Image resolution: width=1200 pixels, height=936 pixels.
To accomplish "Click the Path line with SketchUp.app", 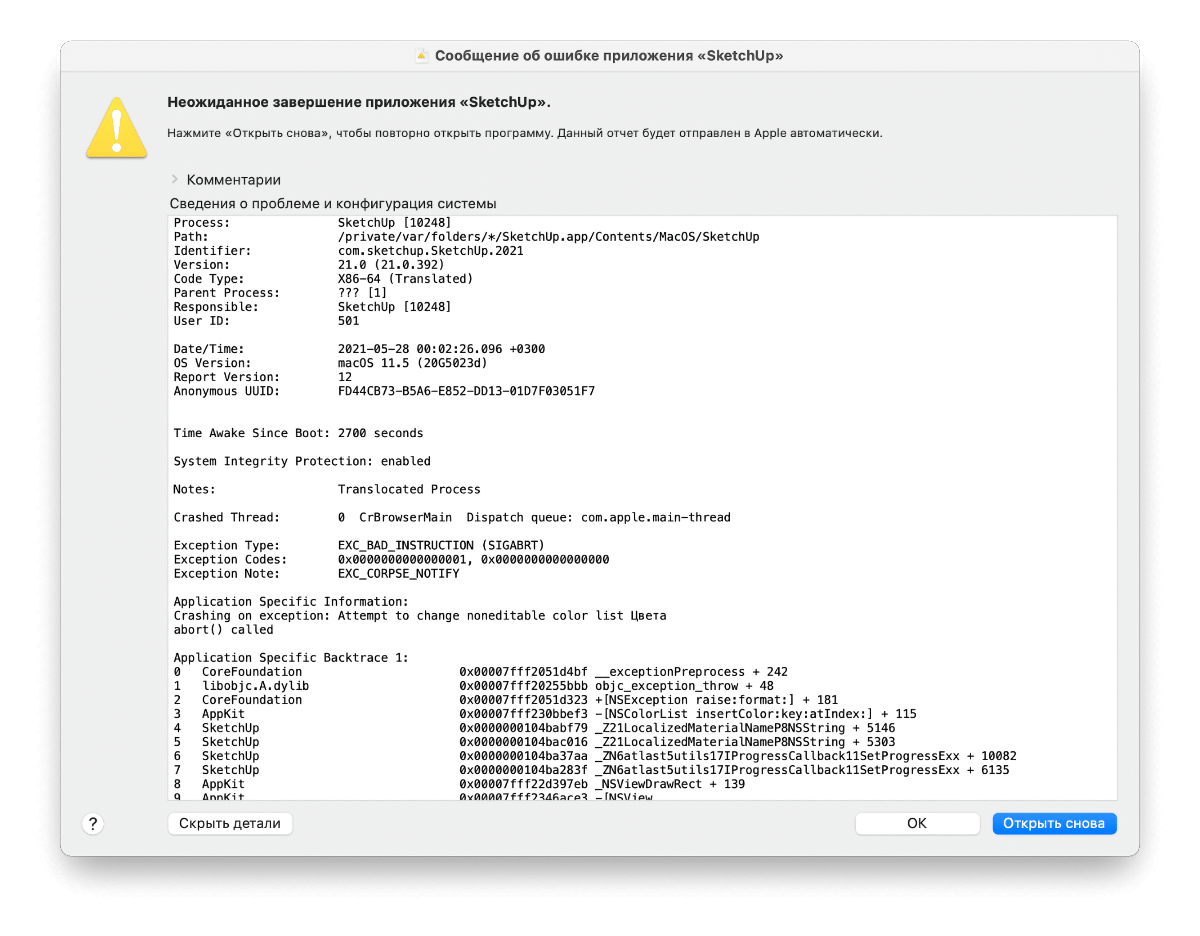I will point(466,237).
